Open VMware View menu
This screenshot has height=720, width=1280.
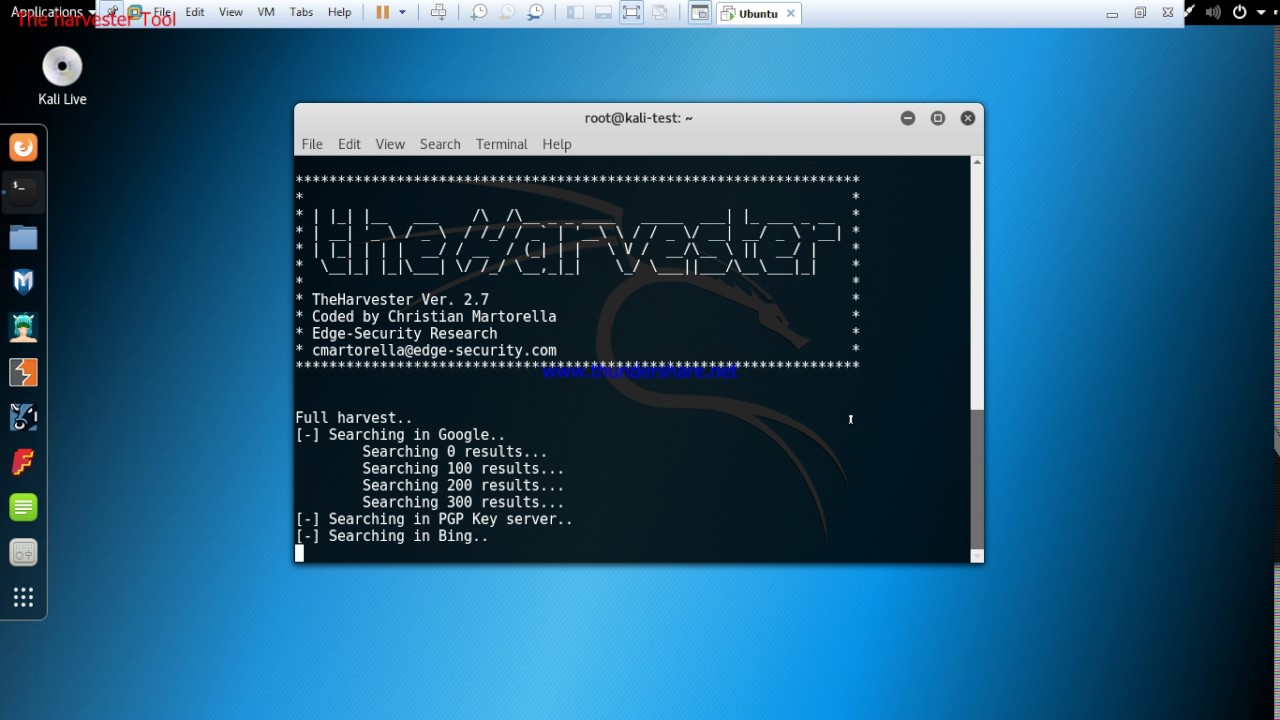(231, 12)
